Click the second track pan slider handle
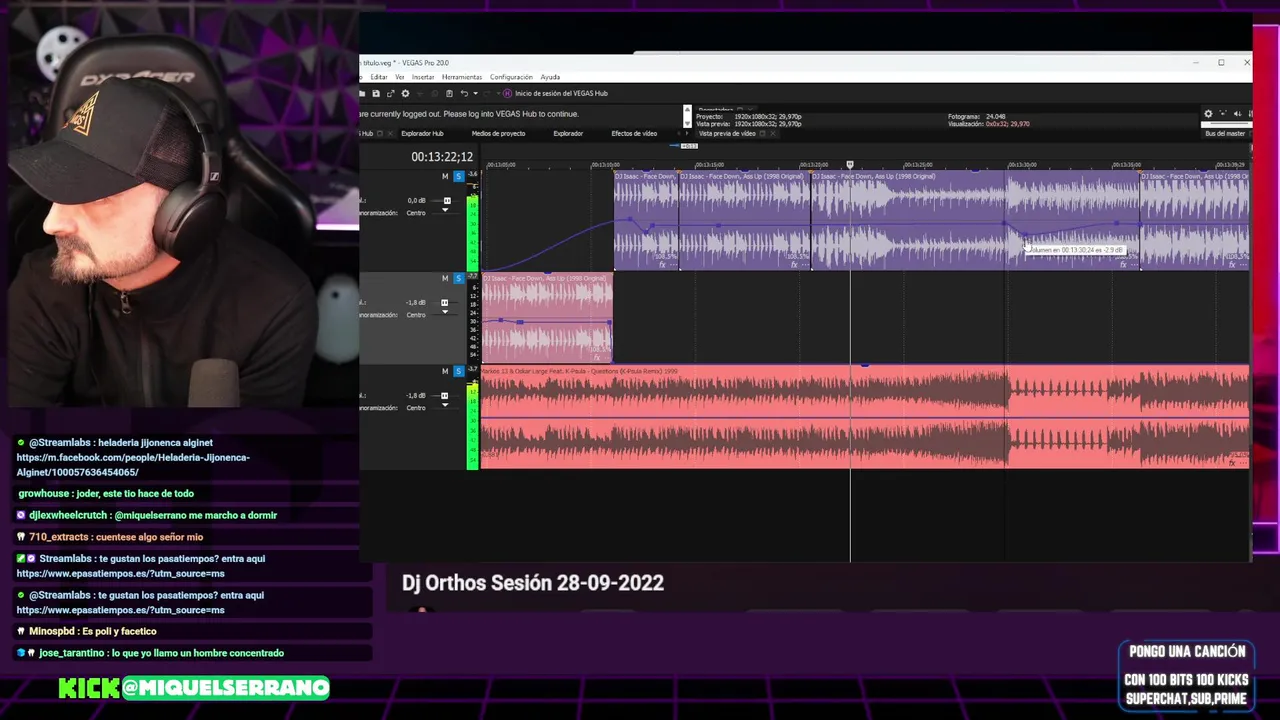The width and height of the screenshot is (1280, 720). 445,314
